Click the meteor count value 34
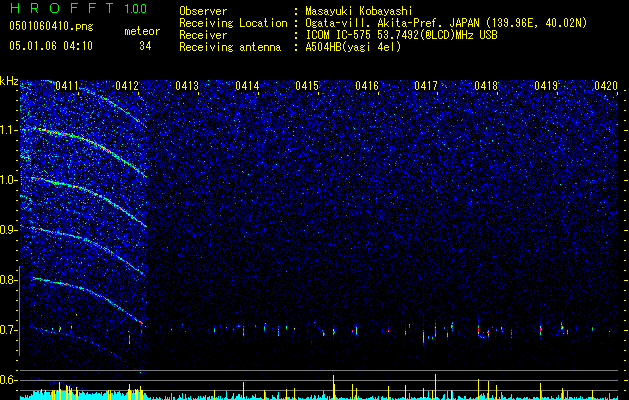Screen dimensions: 629x400 (145, 46)
